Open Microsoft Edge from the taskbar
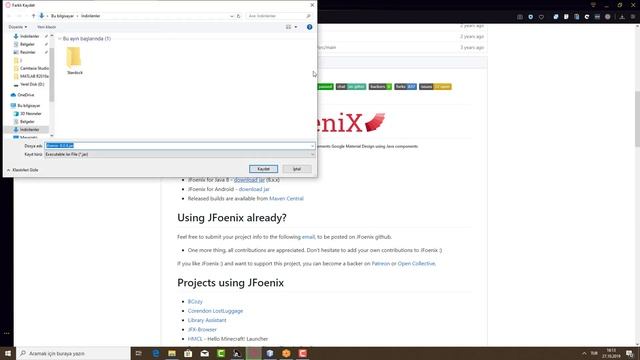 [x=156, y=353]
